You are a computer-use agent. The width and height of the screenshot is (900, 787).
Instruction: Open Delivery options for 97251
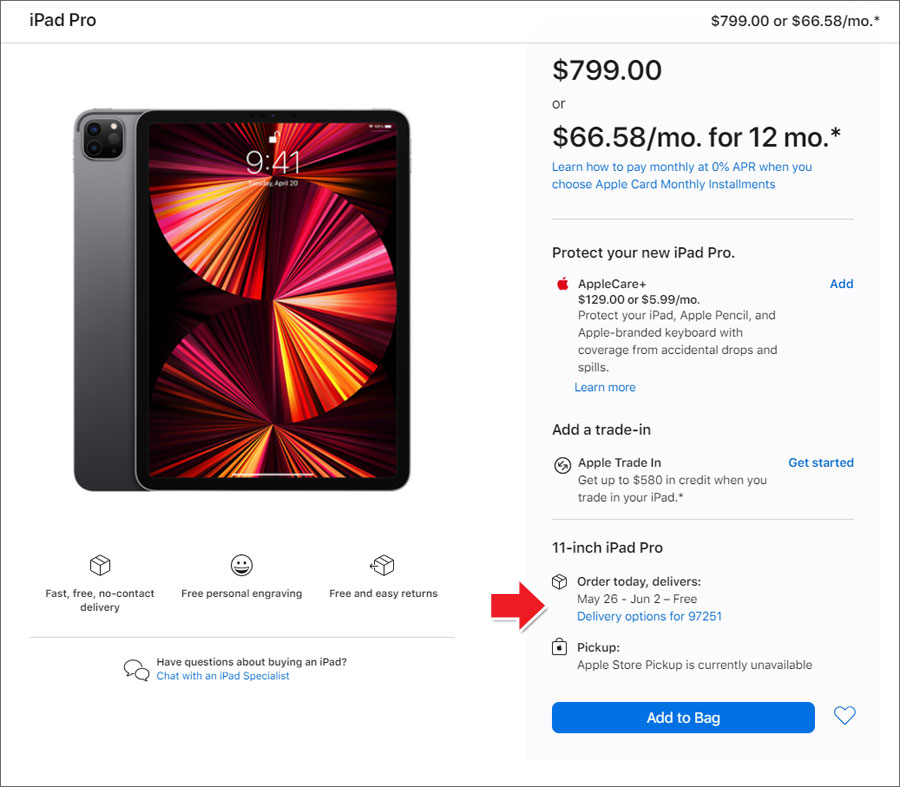point(649,617)
